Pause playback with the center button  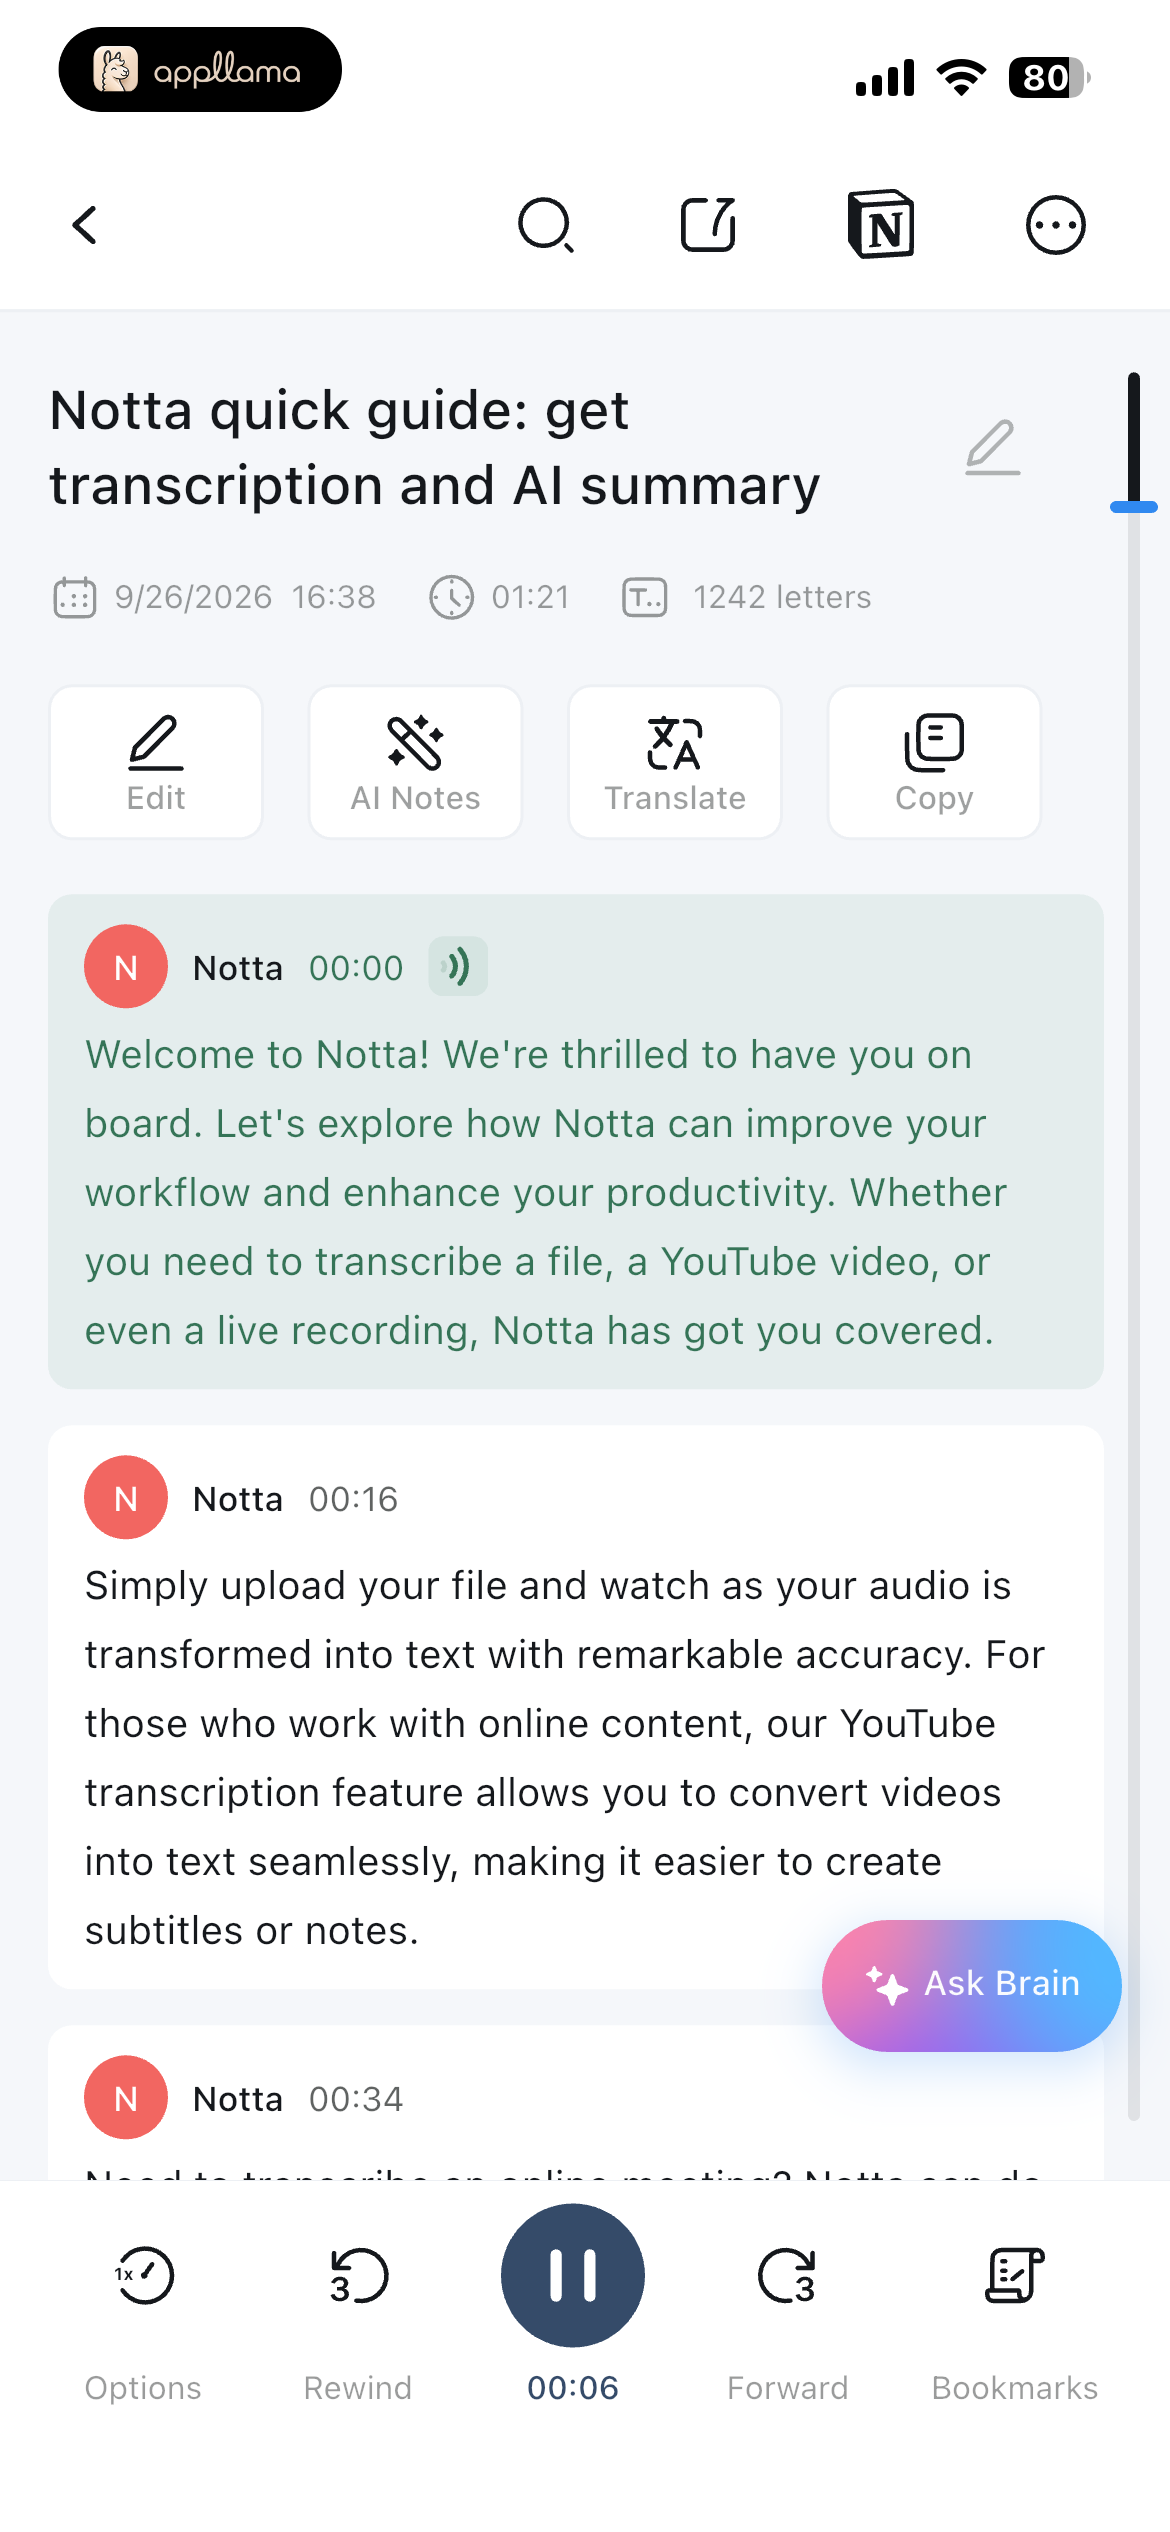pos(573,2275)
